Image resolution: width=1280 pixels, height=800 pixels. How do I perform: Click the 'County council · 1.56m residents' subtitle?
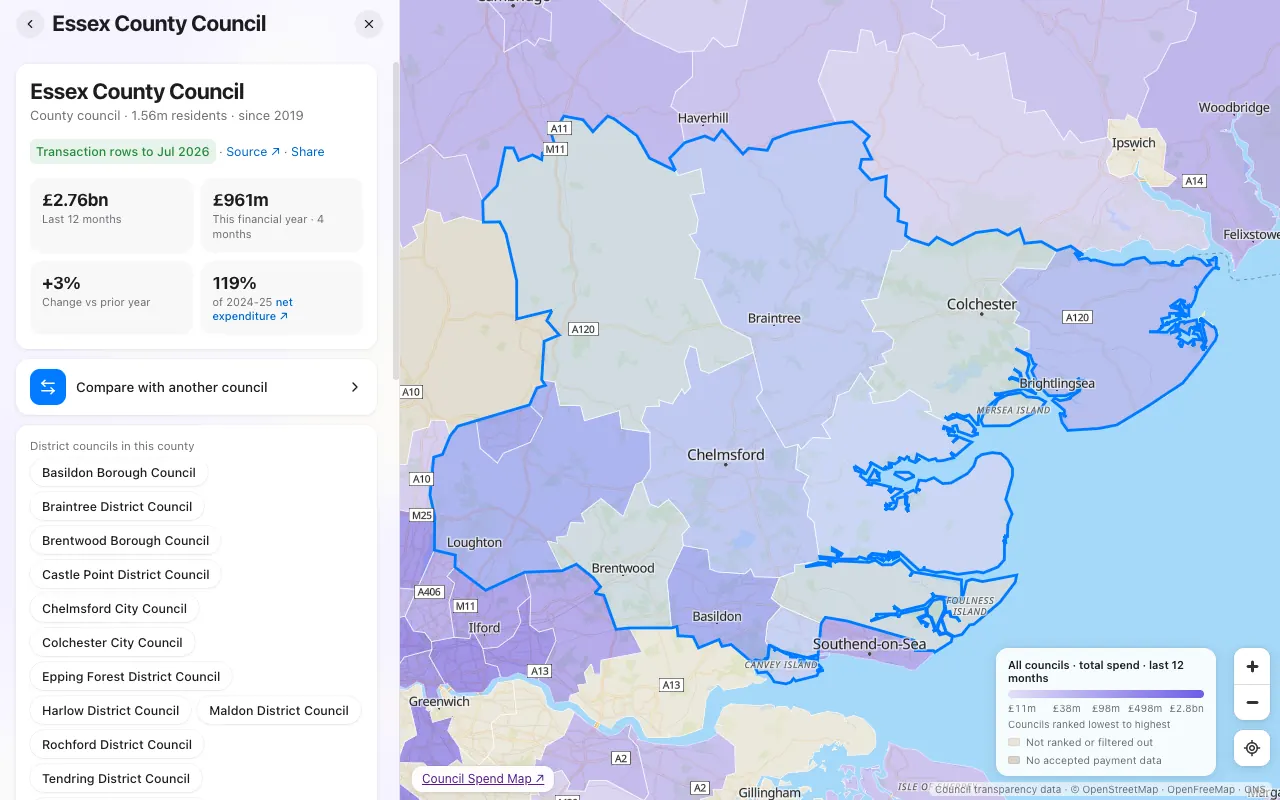[167, 115]
